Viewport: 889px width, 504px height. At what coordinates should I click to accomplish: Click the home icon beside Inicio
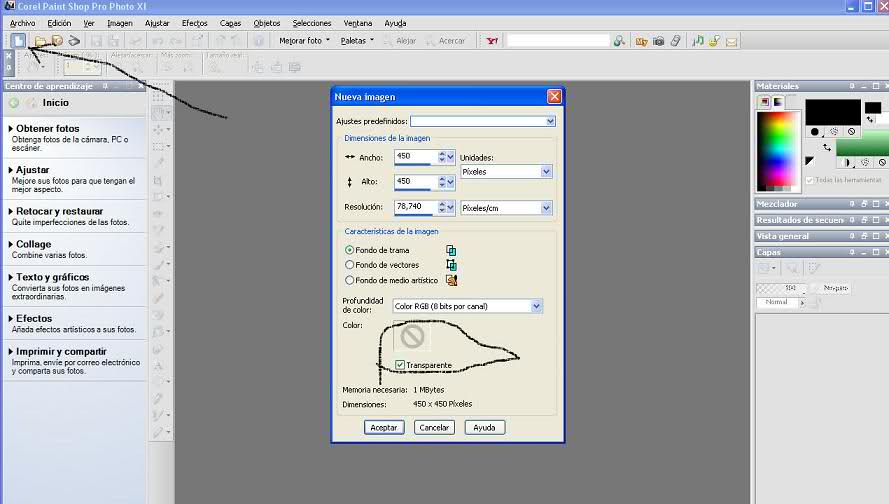pos(32,103)
